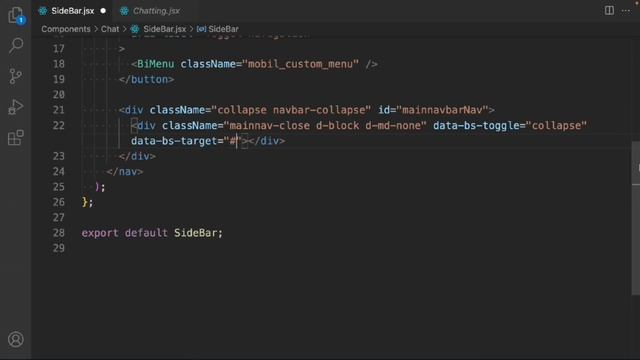Click the vertical scrollbar of the editor
This screenshot has width=640, height=360.
636,218
